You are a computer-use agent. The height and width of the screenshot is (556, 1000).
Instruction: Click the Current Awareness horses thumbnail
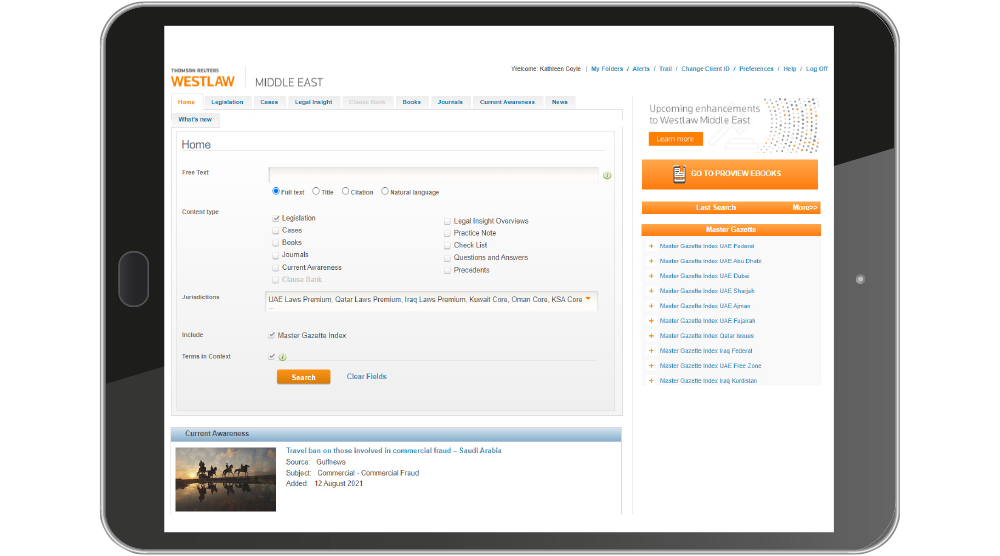coord(225,478)
